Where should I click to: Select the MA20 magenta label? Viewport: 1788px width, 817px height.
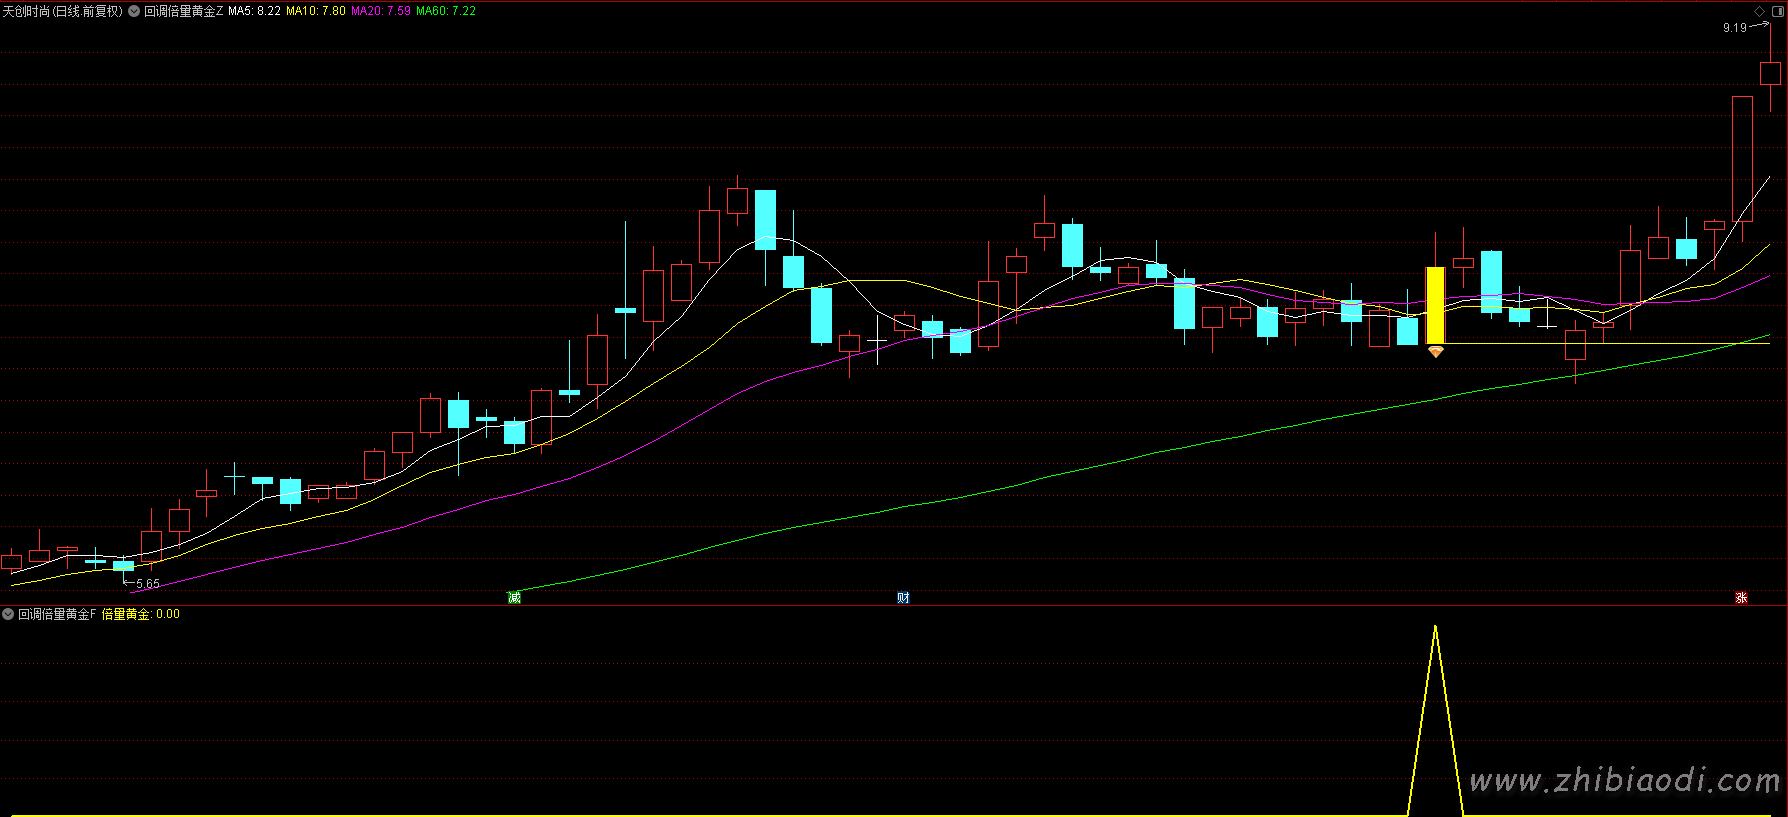tap(381, 11)
